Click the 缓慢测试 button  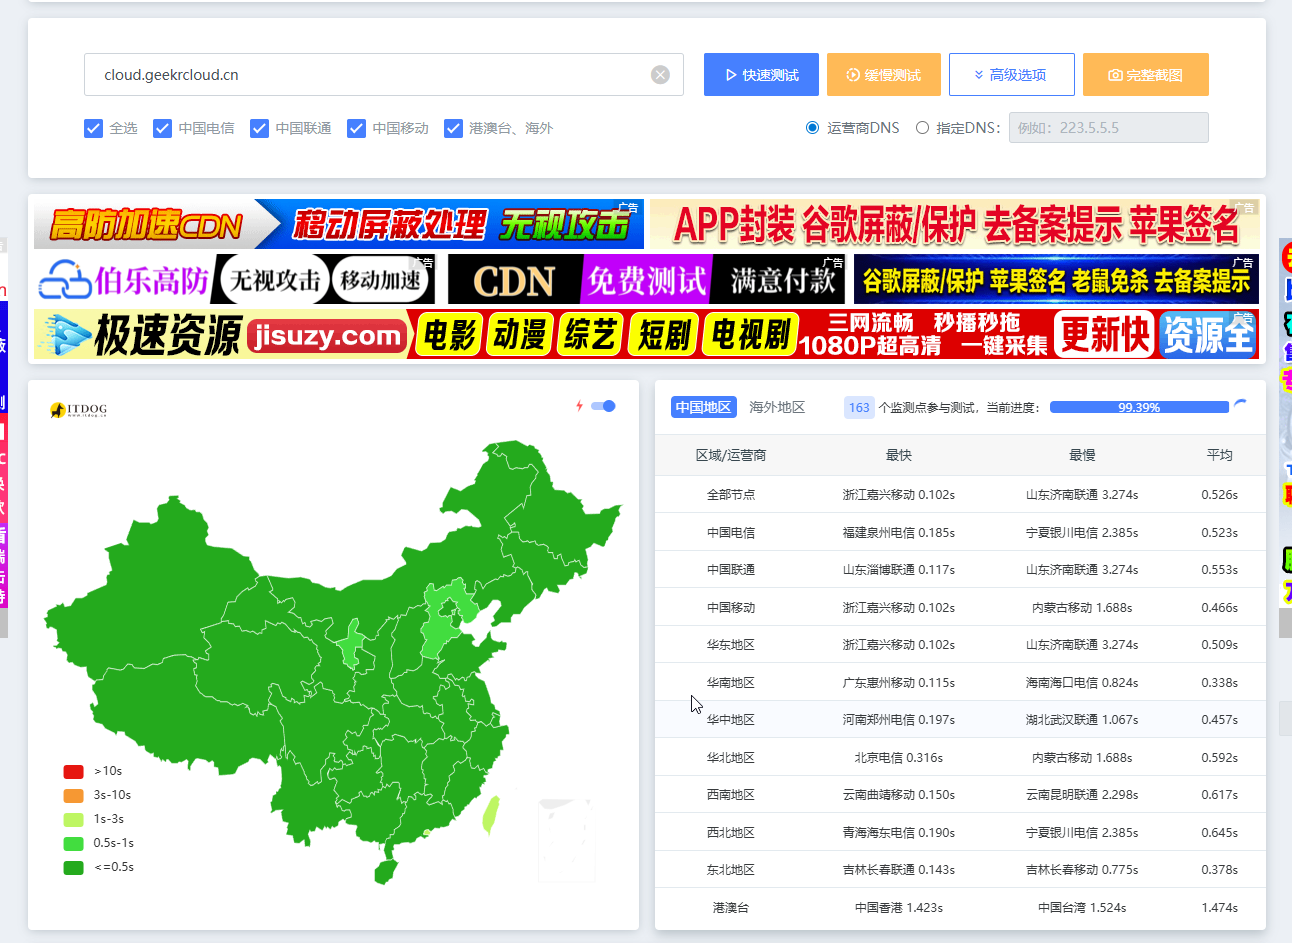point(883,75)
